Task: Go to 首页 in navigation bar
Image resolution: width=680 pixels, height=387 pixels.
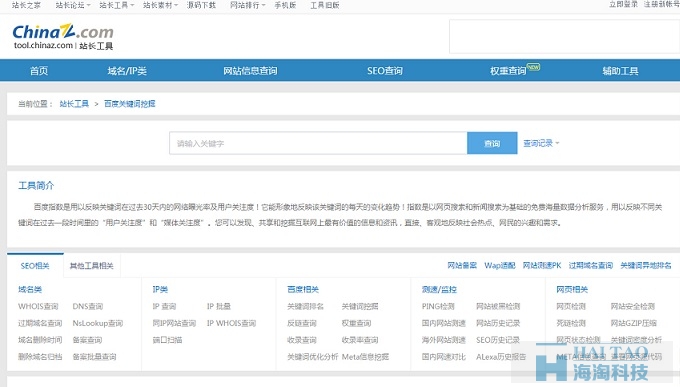Action: 39,71
